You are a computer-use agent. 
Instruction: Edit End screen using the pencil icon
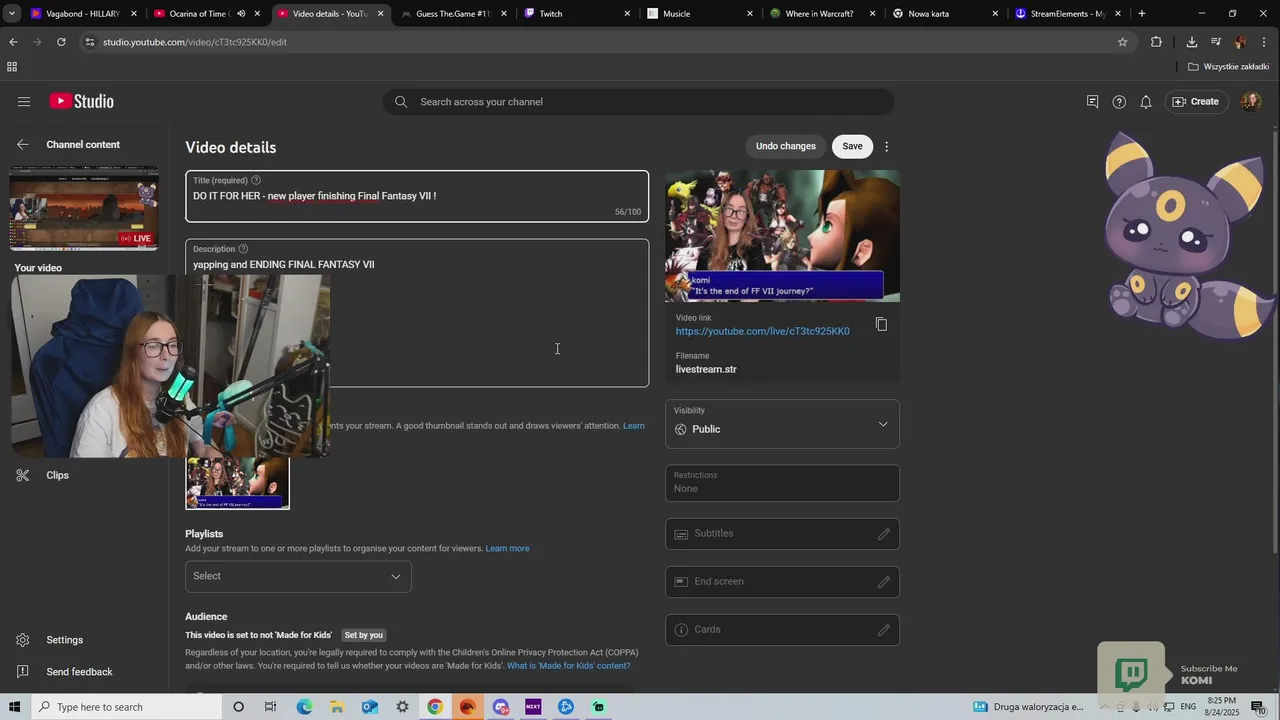[884, 582]
